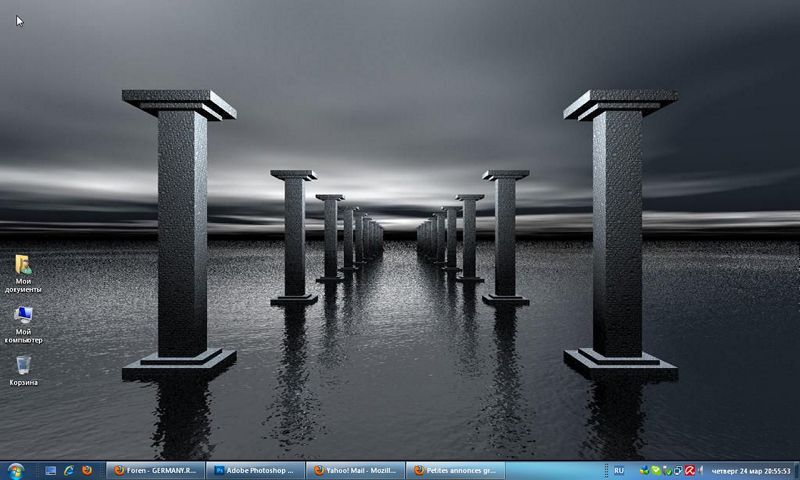Click the toolbar grip left of RU
Image resolution: width=800 pixels, height=480 pixels.
pyautogui.click(x=607, y=470)
